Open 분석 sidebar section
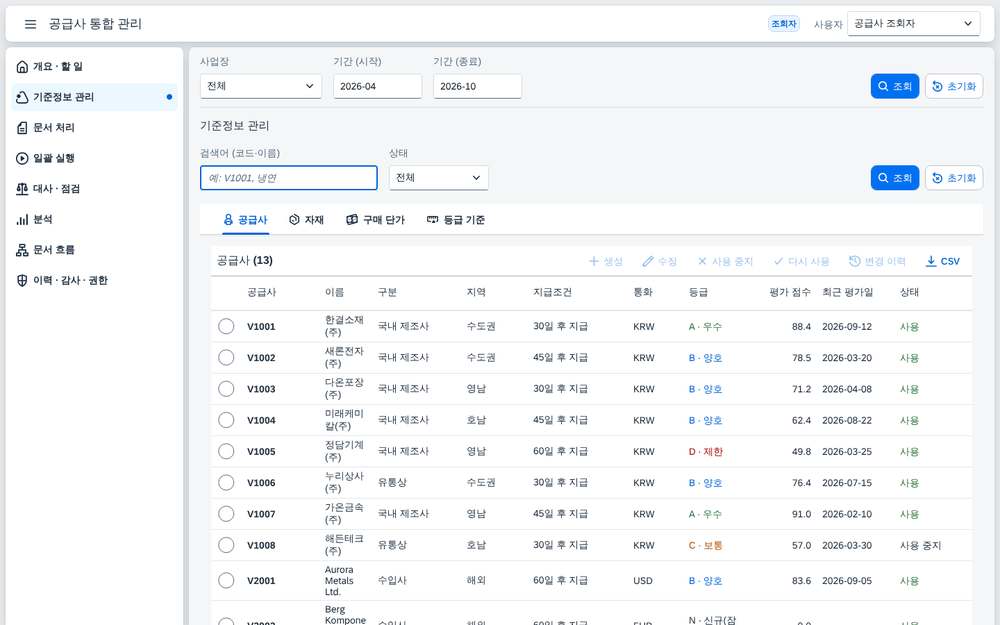1000x625 pixels. (x=94, y=219)
